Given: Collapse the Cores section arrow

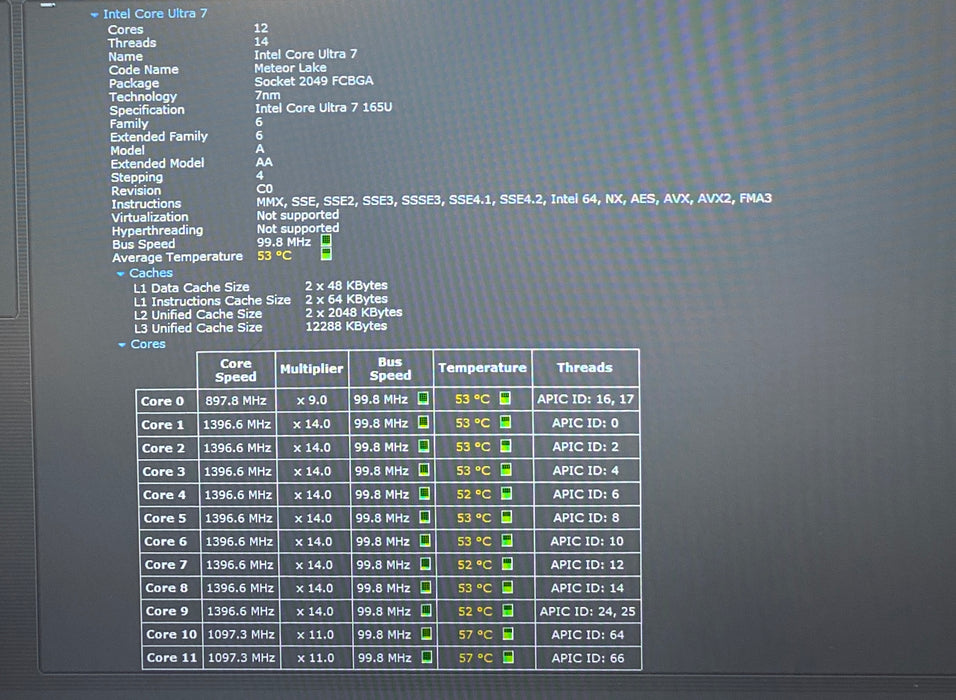Looking at the screenshot, I should click(x=122, y=345).
